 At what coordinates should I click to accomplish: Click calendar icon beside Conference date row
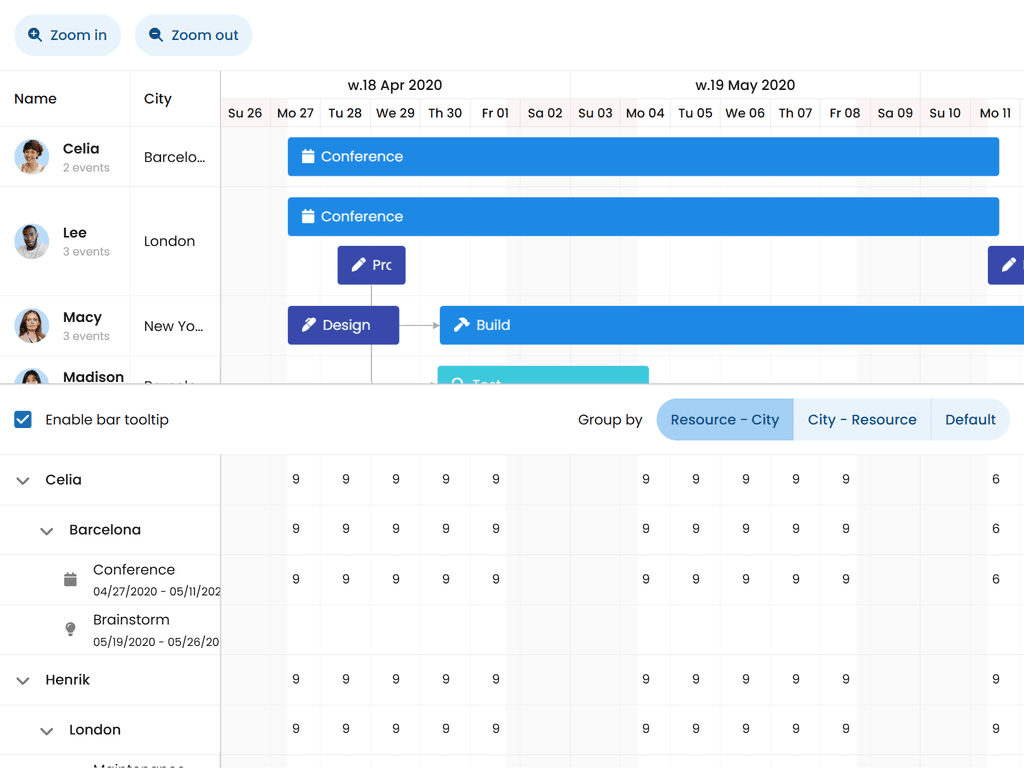(70, 580)
